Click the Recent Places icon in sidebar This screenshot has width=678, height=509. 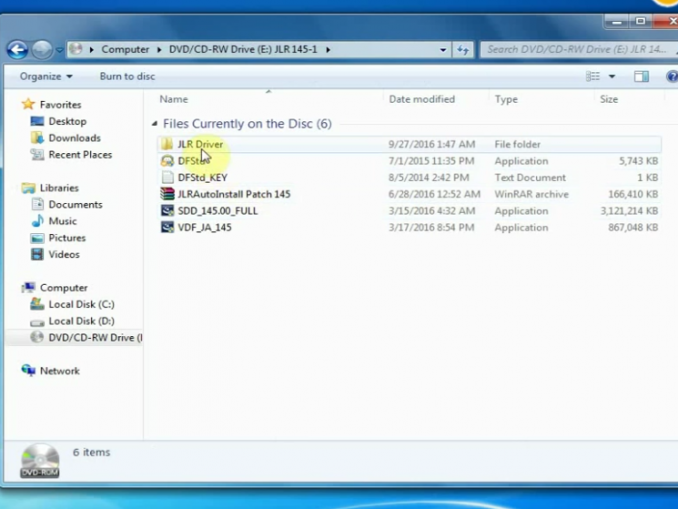[x=37, y=154]
